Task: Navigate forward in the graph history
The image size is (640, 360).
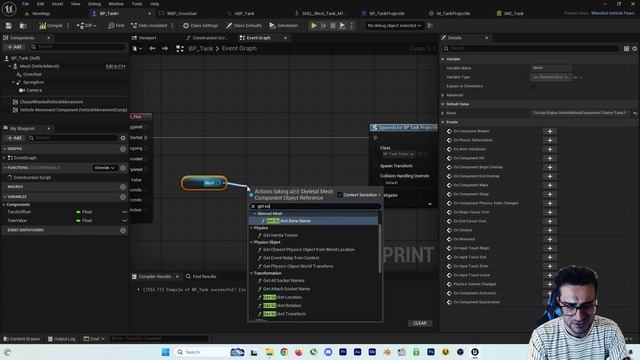Action: (x=165, y=49)
